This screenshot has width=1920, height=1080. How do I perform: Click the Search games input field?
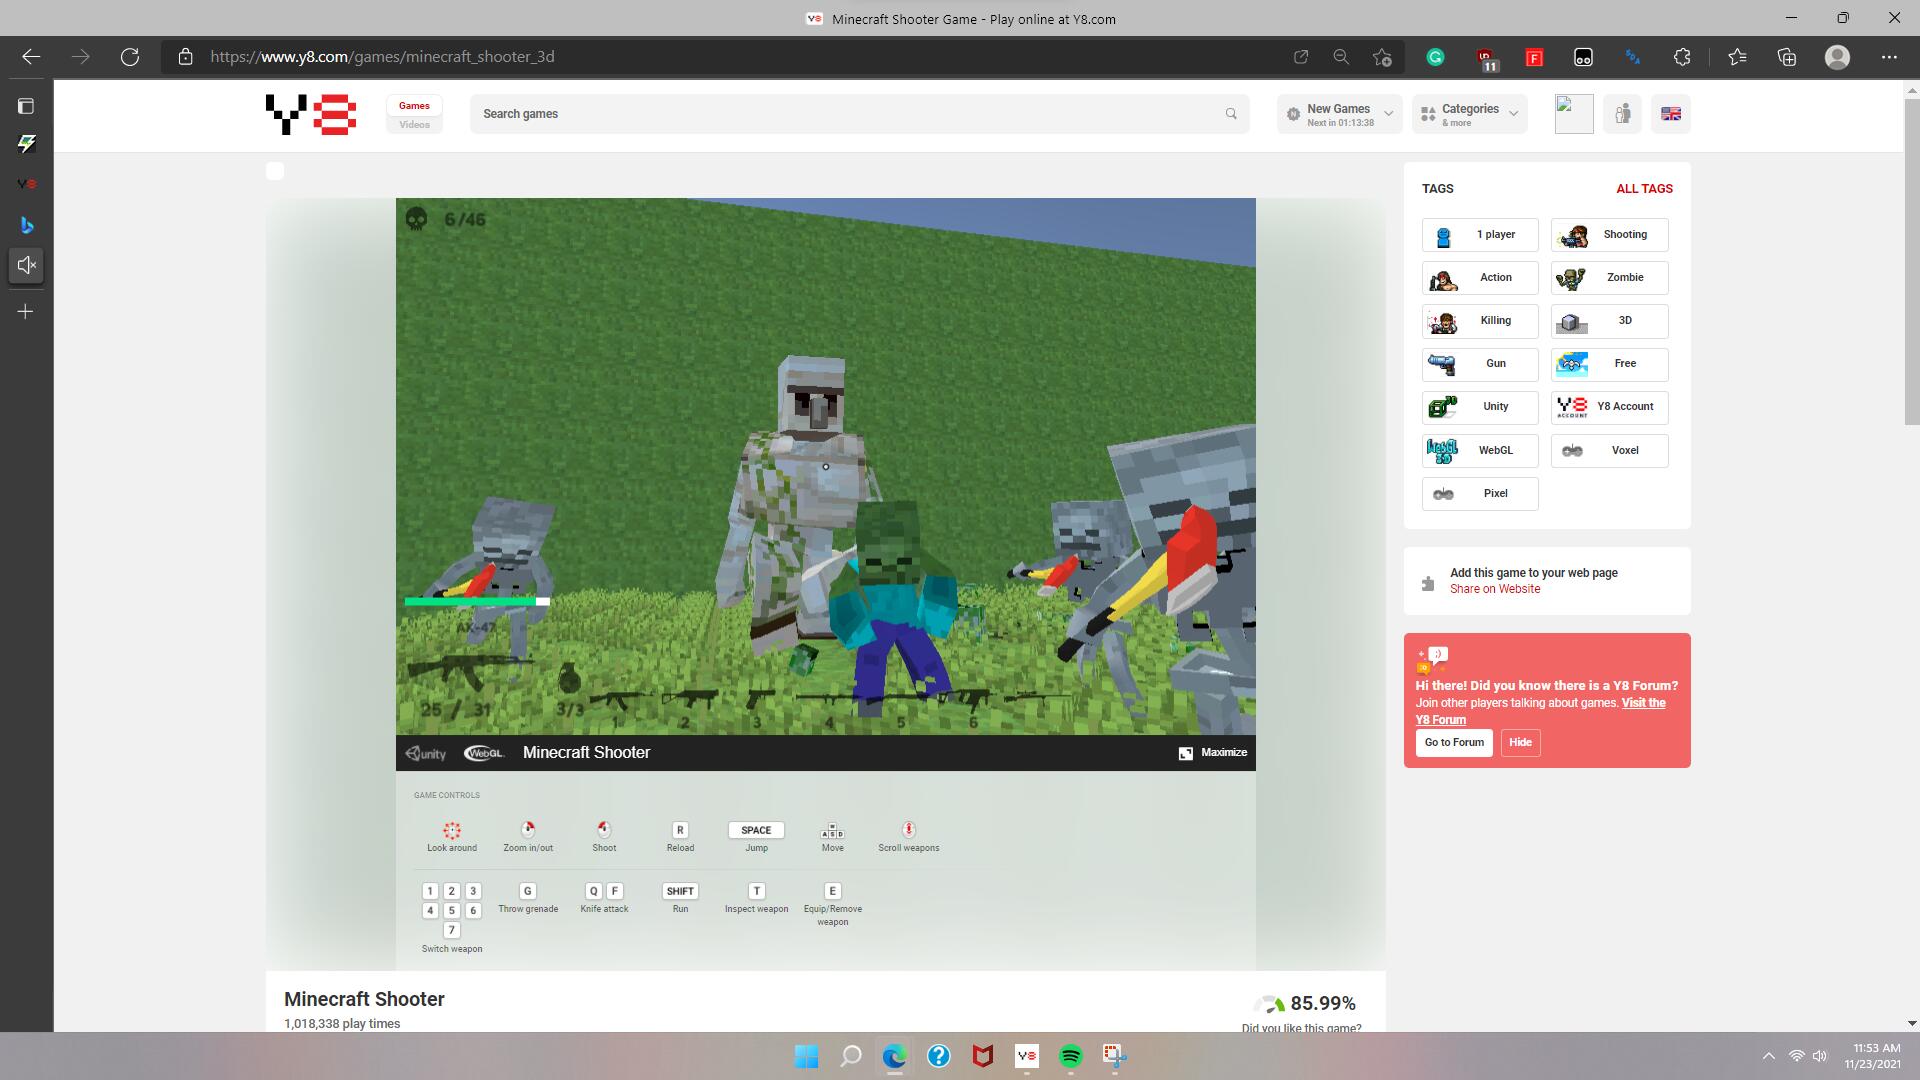[850, 114]
